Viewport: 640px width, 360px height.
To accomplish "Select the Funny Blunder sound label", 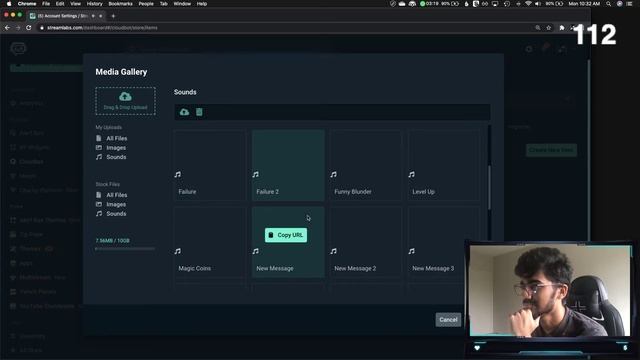I will click(353, 191).
